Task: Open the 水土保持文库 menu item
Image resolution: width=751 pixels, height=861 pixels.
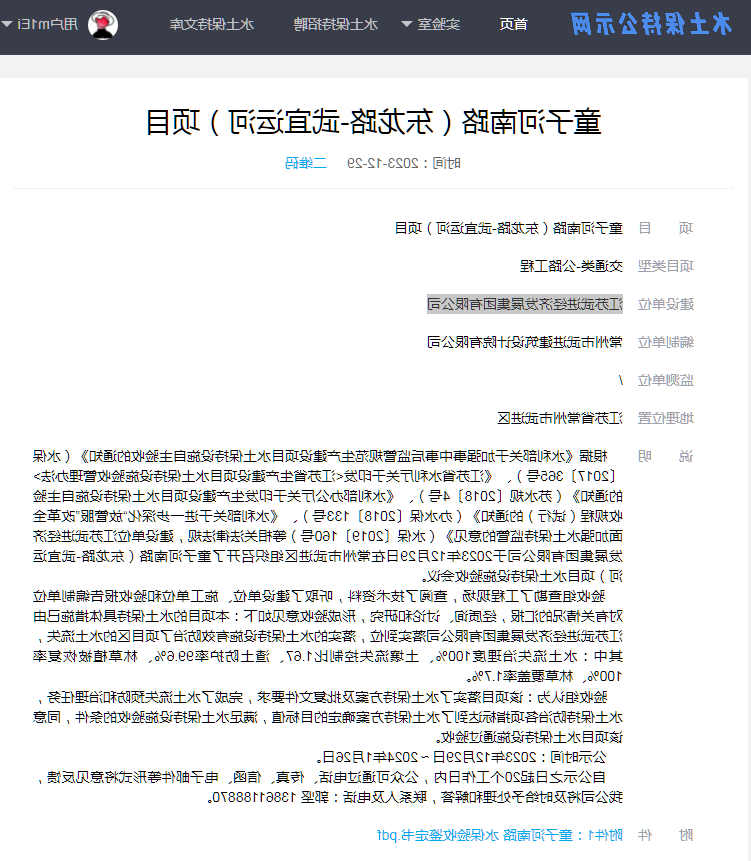Action: 211,25
